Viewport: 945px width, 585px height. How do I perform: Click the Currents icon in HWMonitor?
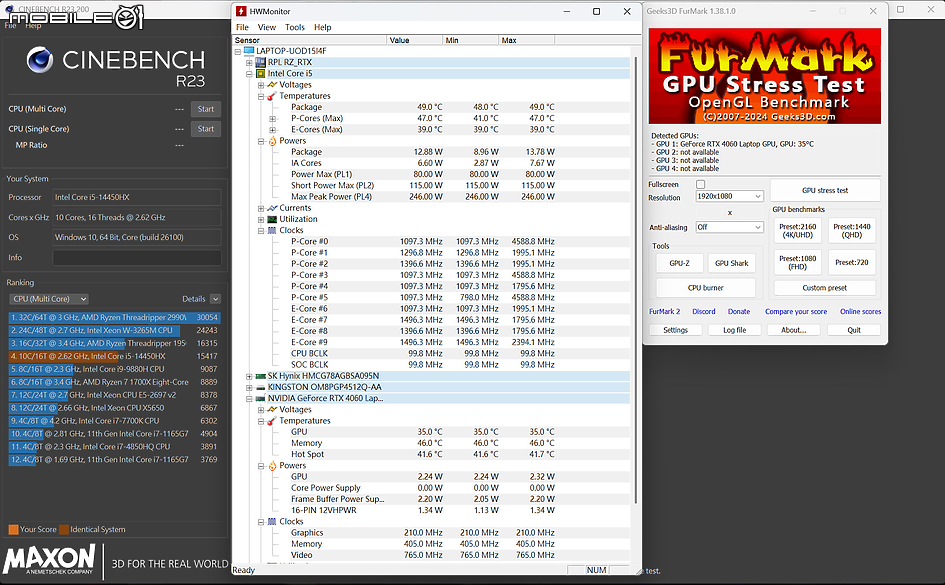click(x=272, y=208)
